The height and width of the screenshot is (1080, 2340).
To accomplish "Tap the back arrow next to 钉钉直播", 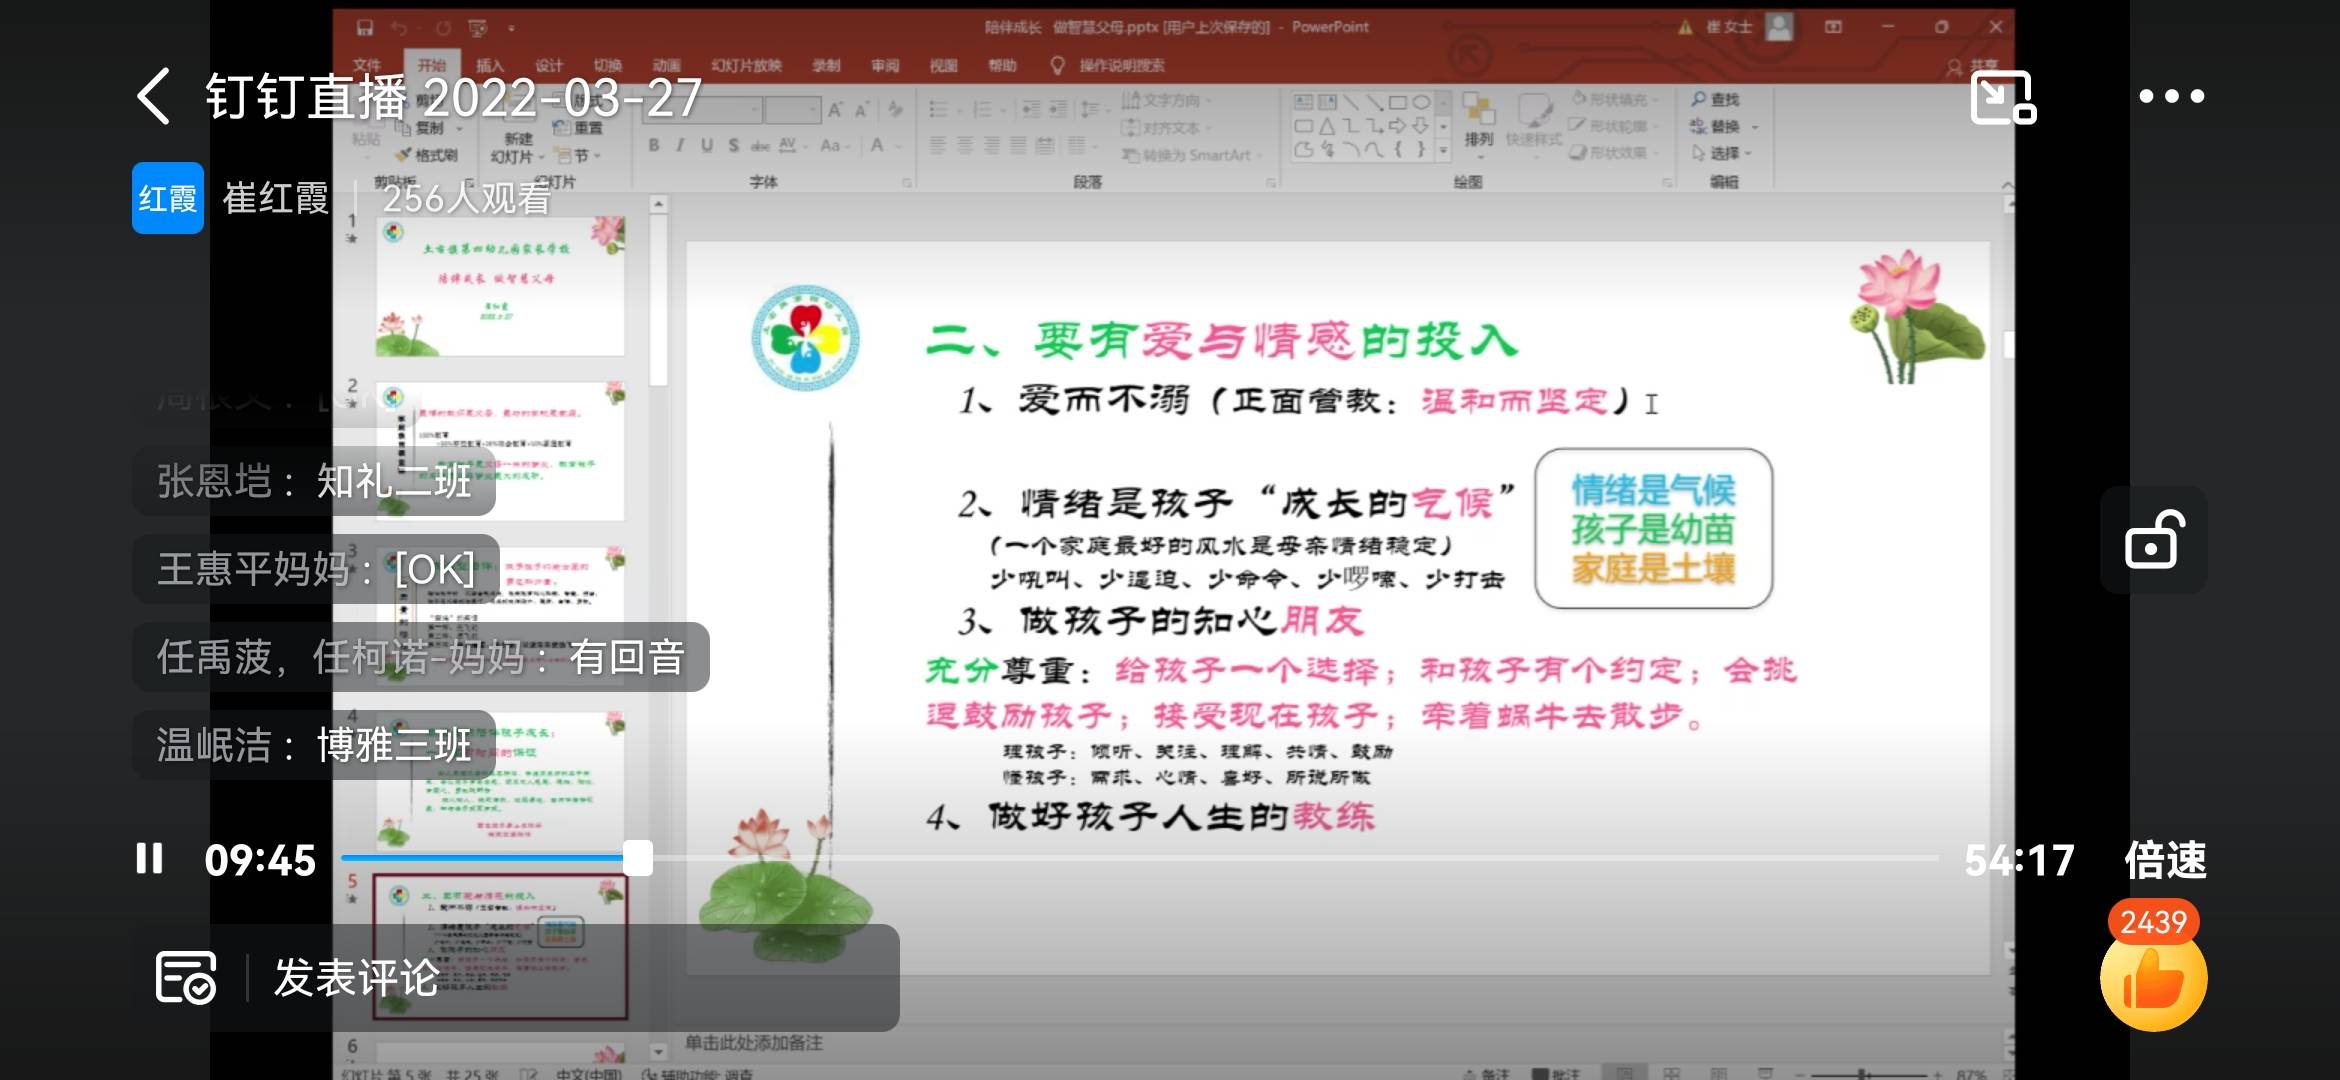I will [x=152, y=99].
